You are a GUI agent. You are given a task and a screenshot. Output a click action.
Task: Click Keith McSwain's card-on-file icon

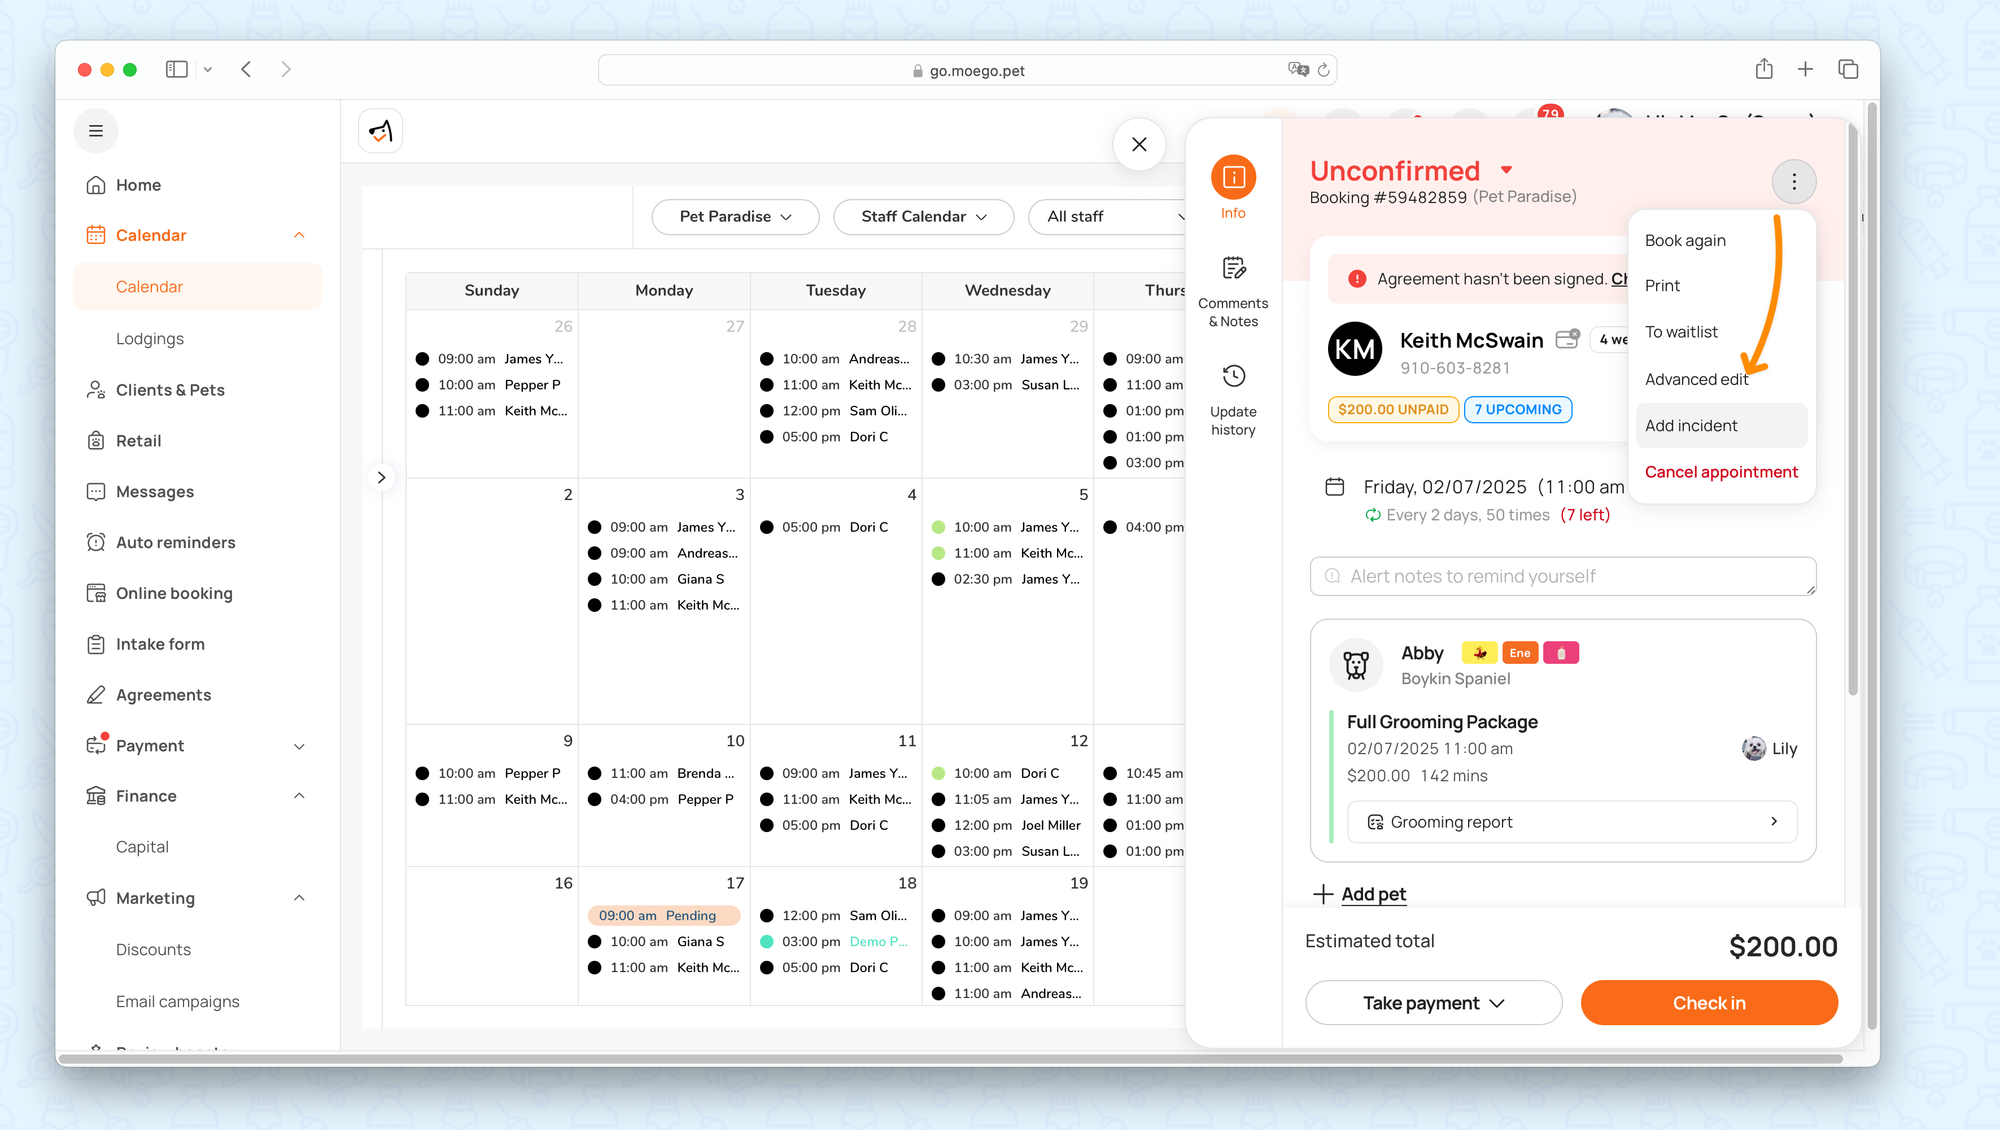(x=1567, y=339)
